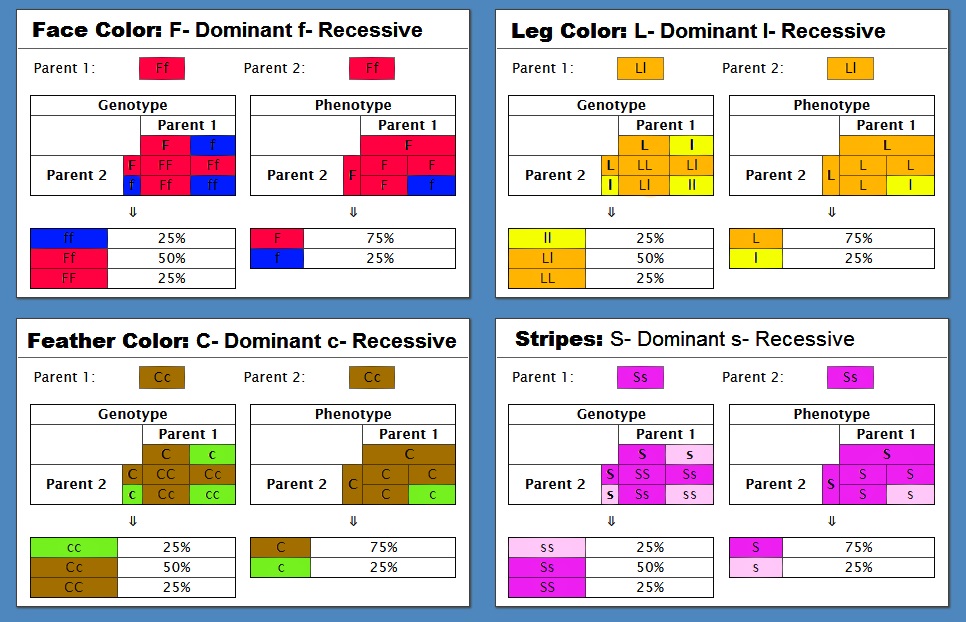Viewport: 966px width, 622px height.
Task: Click the Phenotype header in the Leg Color panel
Action: 831,105
